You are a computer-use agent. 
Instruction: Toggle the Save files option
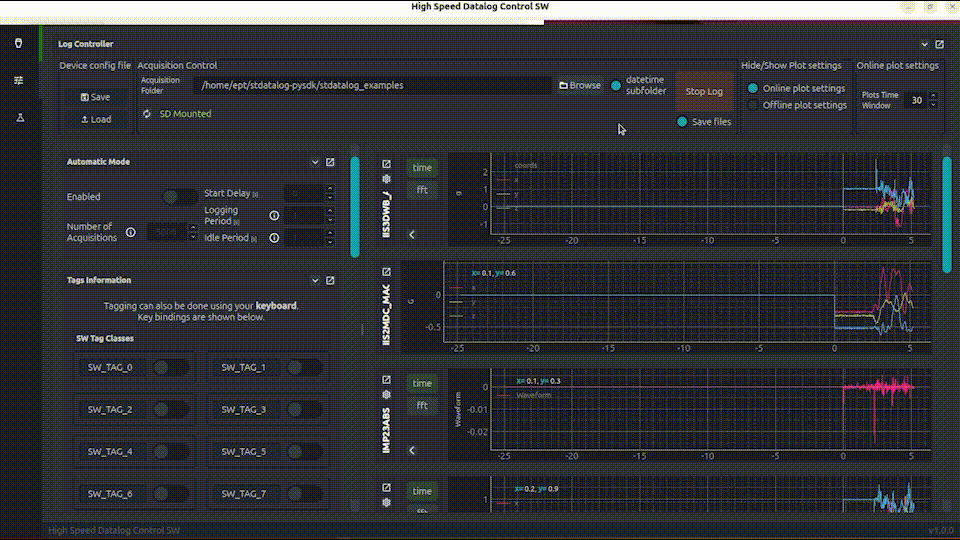(682, 122)
